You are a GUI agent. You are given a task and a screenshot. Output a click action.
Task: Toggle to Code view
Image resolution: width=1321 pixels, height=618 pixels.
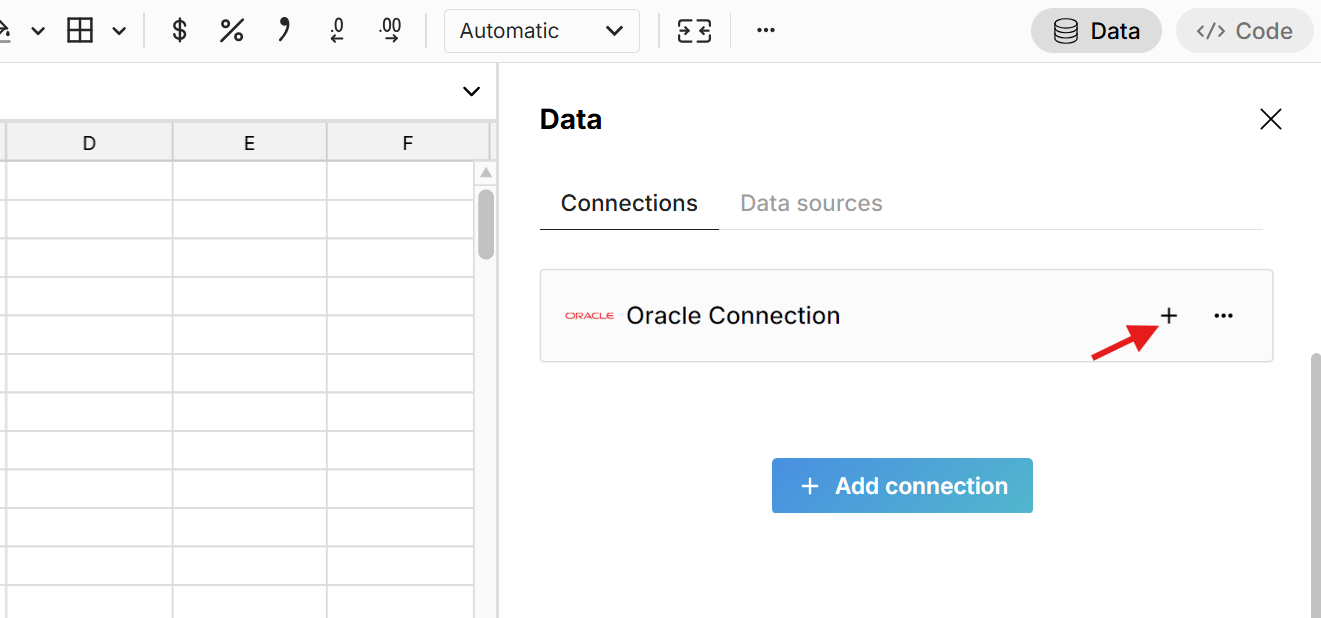[1244, 30]
